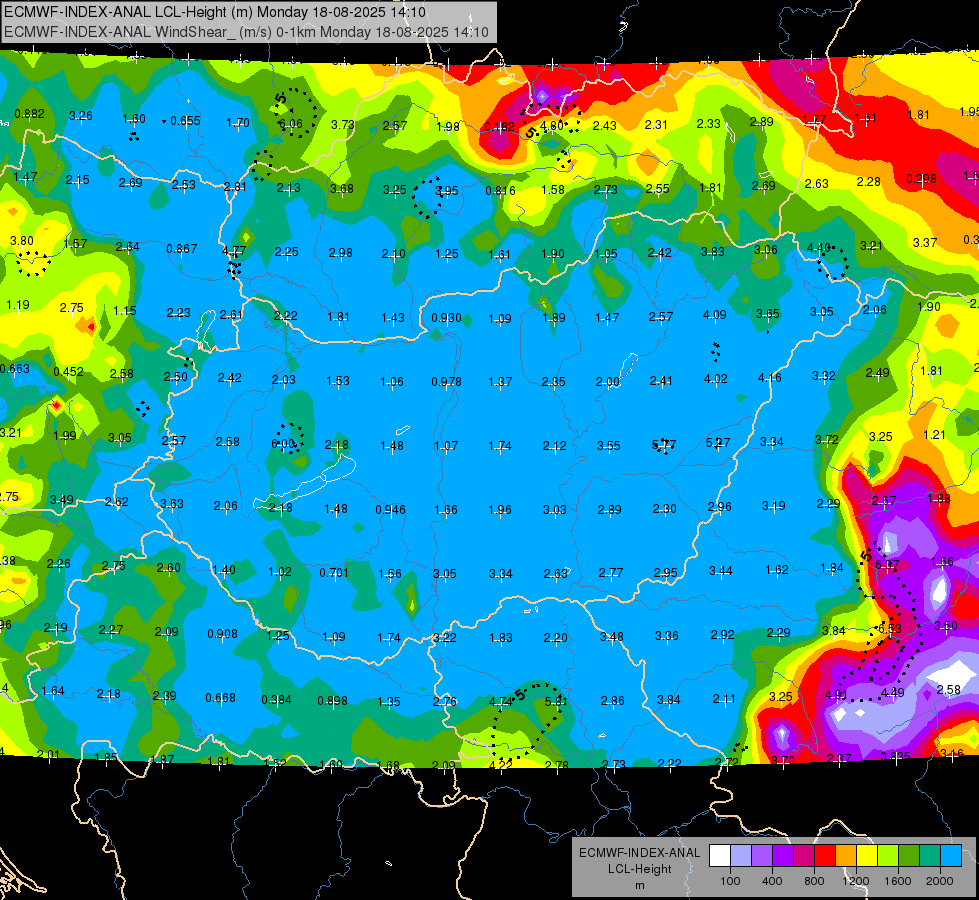Click the wind shear value '3.49'

(x=62, y=499)
